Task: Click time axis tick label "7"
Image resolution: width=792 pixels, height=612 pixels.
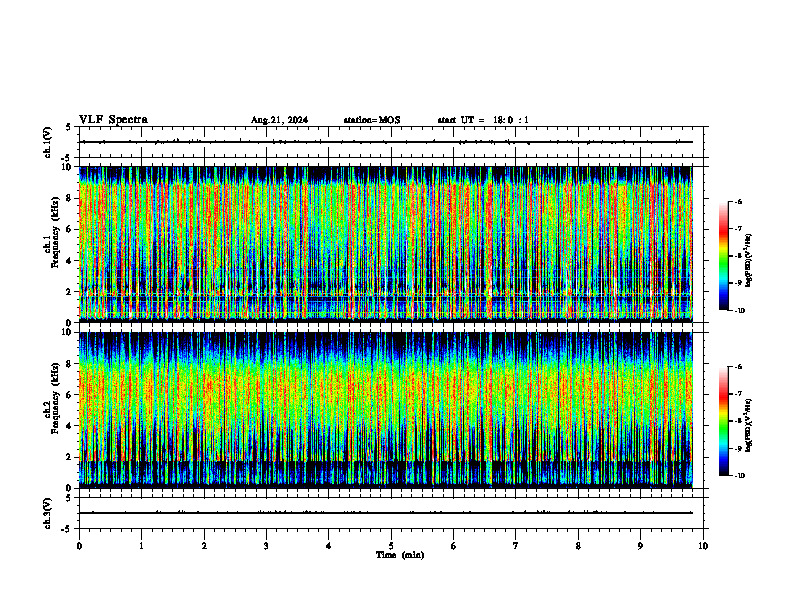Action: click(x=516, y=546)
